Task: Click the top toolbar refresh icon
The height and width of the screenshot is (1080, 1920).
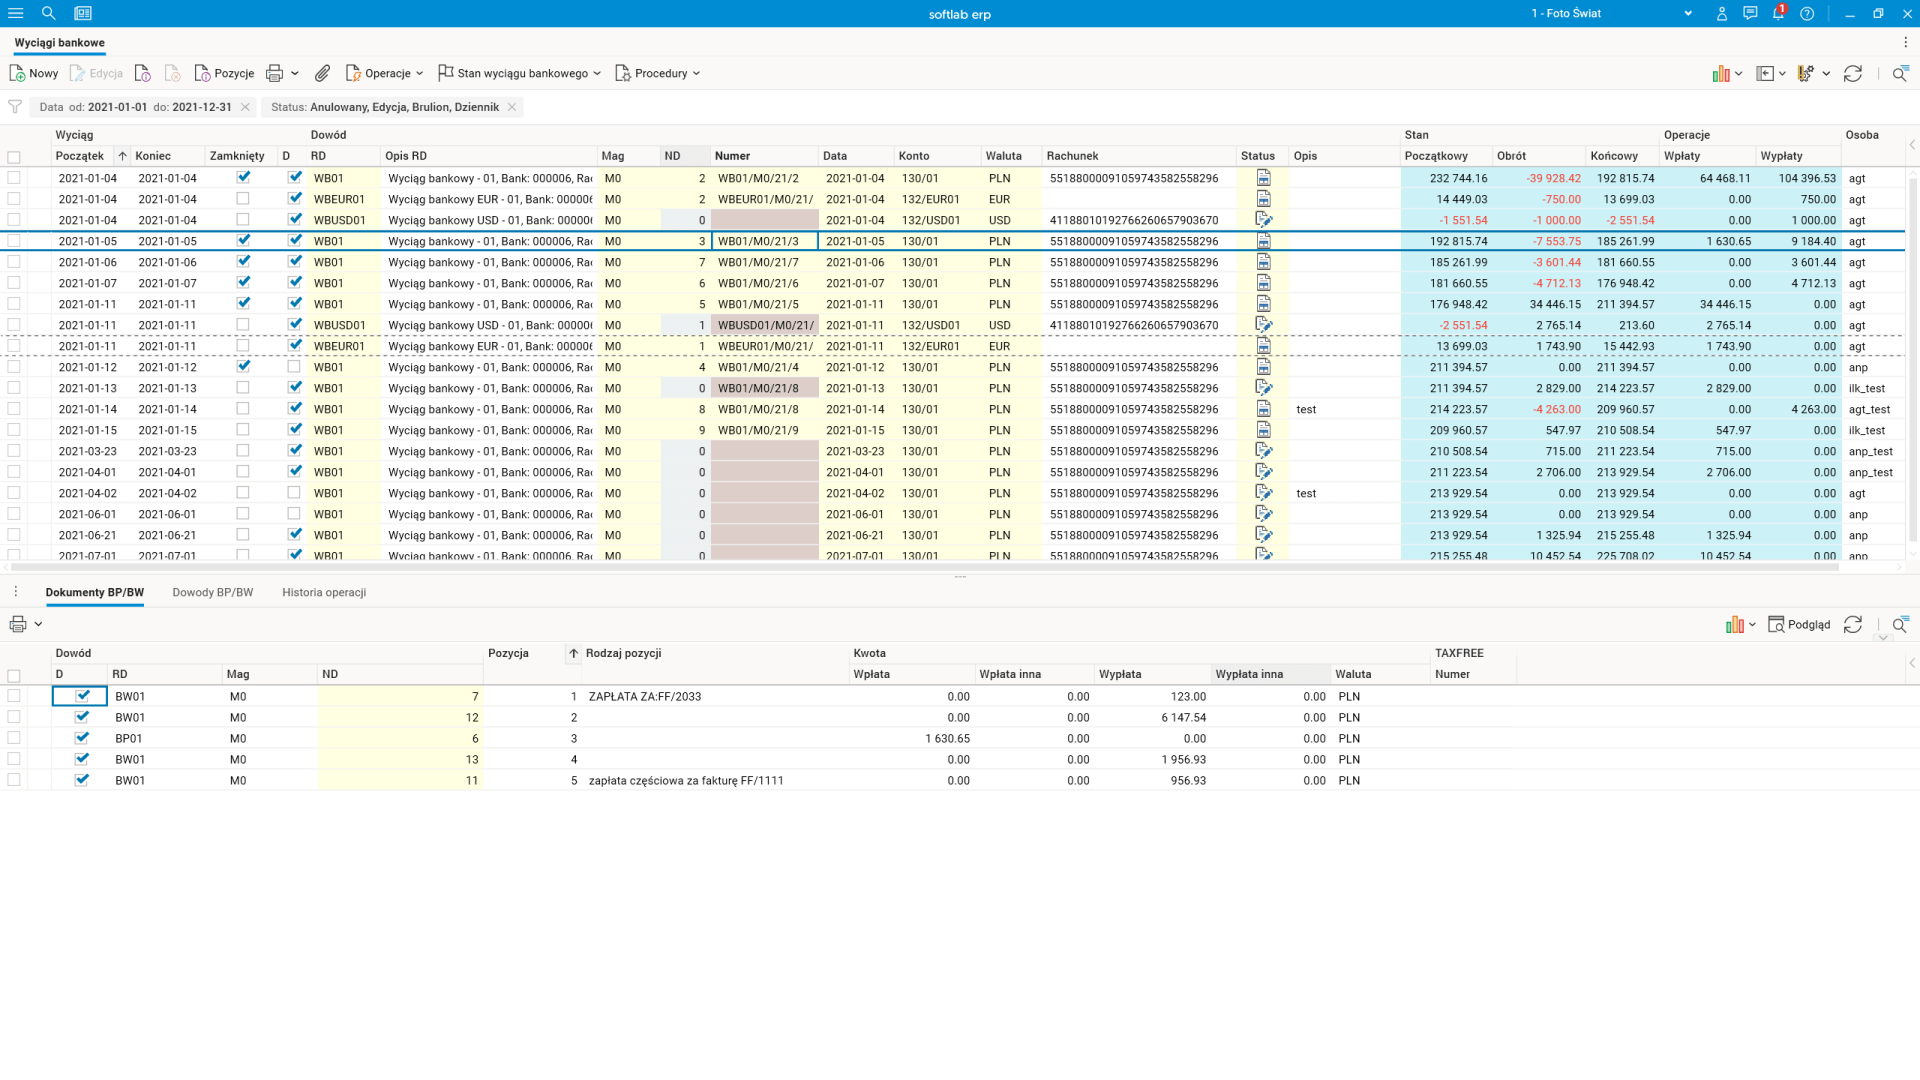Action: click(x=1853, y=73)
